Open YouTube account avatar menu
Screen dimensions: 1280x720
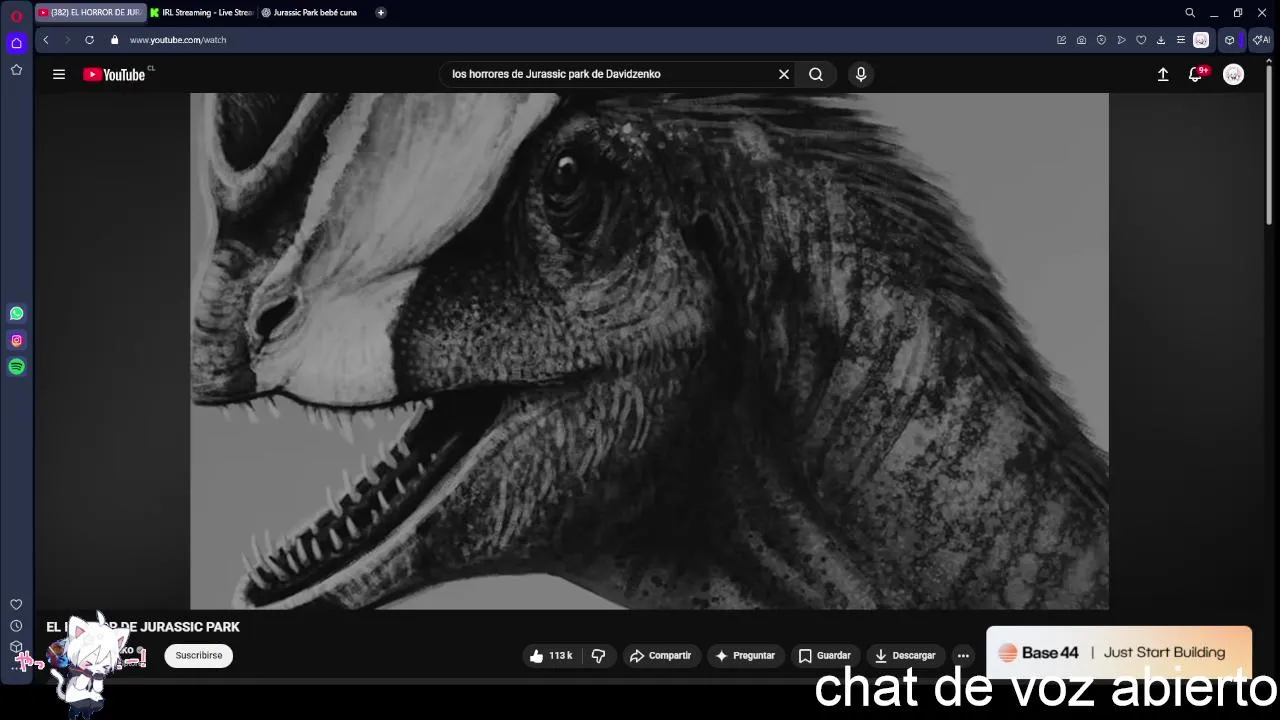tap(1233, 74)
